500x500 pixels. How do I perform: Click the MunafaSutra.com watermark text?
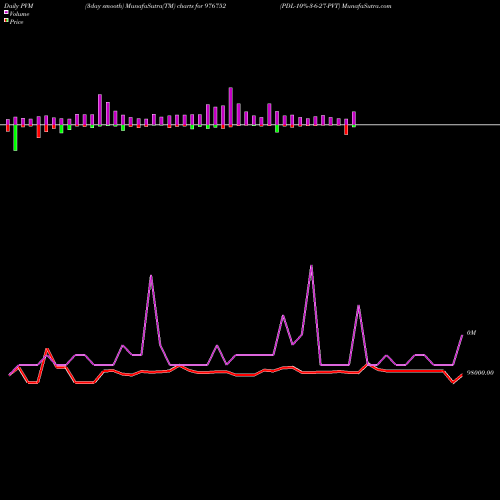[367, 6]
